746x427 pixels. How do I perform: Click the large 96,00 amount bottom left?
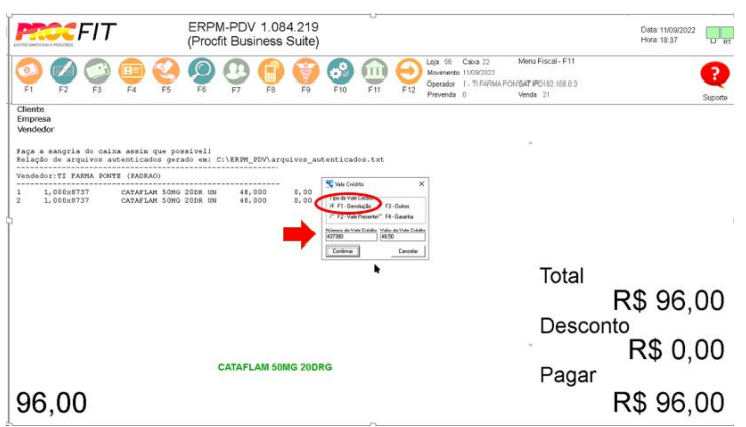[51, 402]
